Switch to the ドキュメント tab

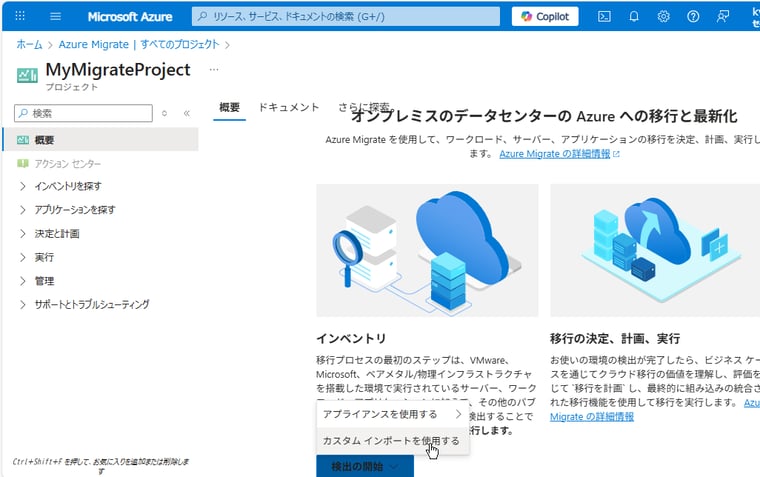tap(288, 107)
